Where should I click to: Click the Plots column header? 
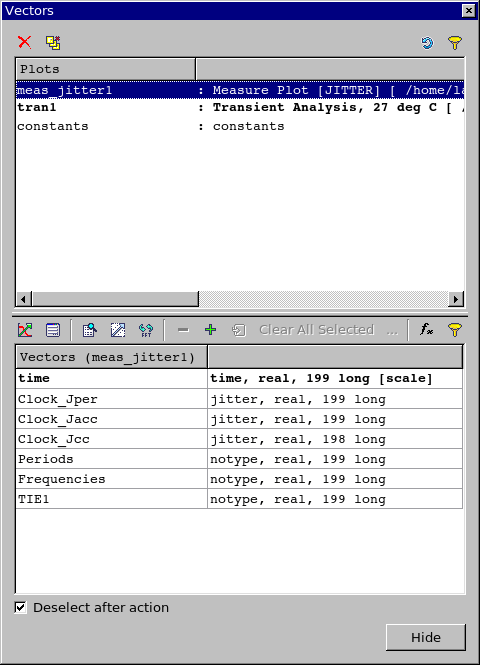pyautogui.click(x=106, y=69)
